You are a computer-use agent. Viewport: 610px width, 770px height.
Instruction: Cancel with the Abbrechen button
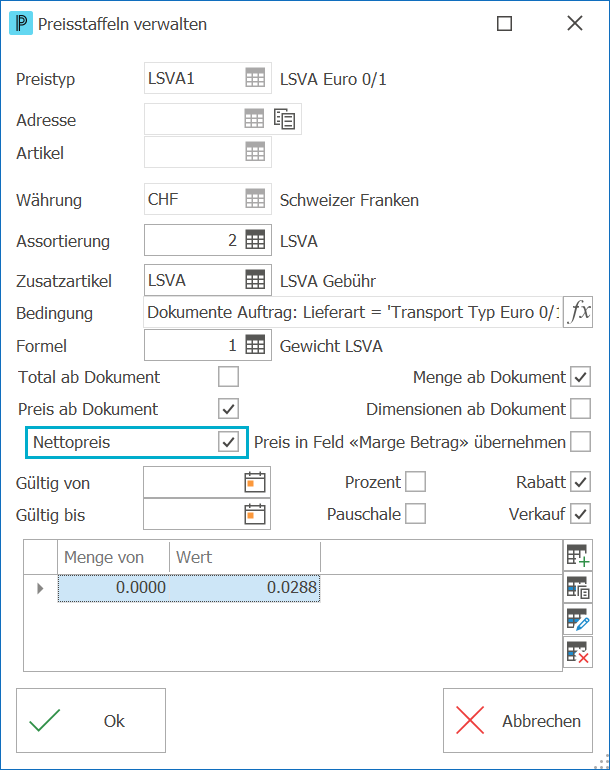click(518, 720)
